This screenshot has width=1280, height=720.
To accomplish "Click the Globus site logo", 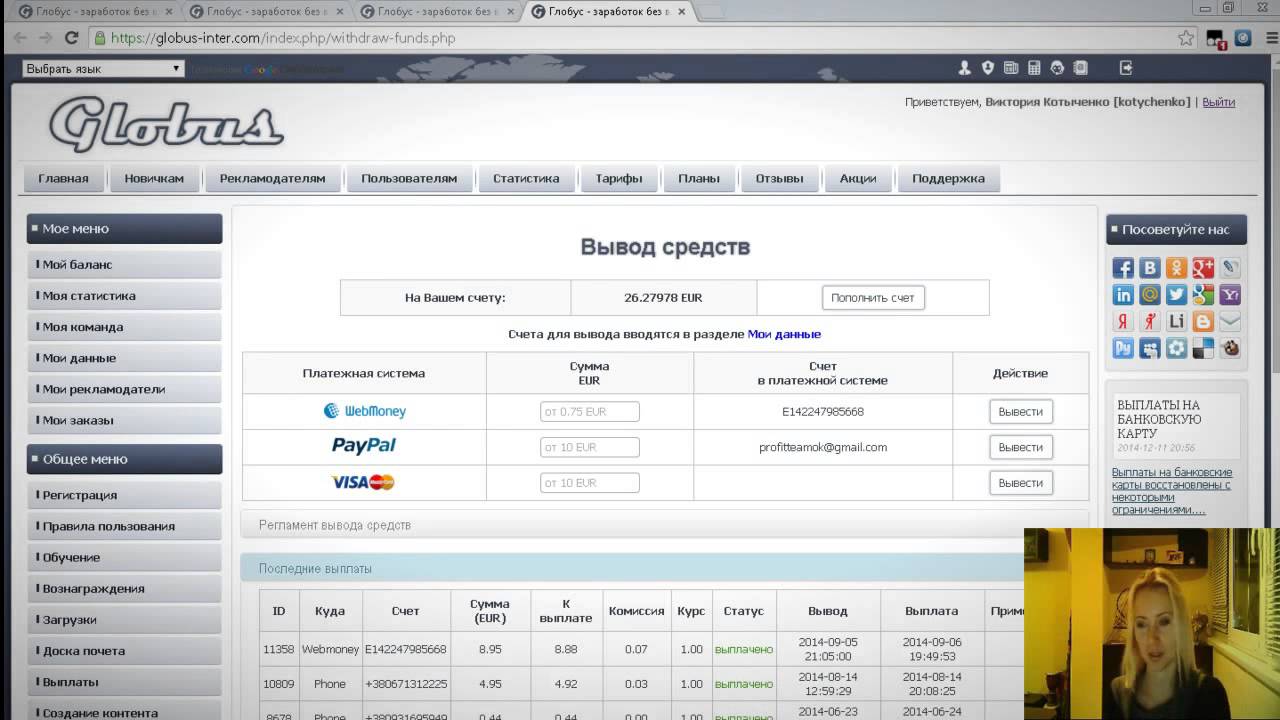I will (x=167, y=125).
